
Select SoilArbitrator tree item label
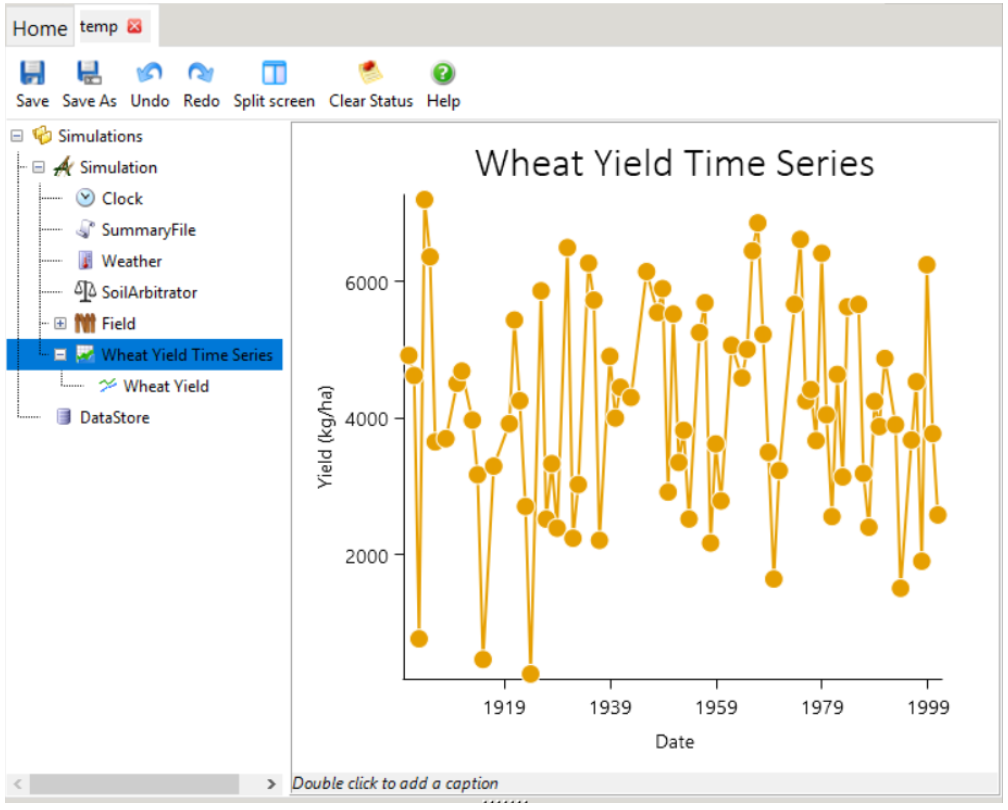click(149, 292)
